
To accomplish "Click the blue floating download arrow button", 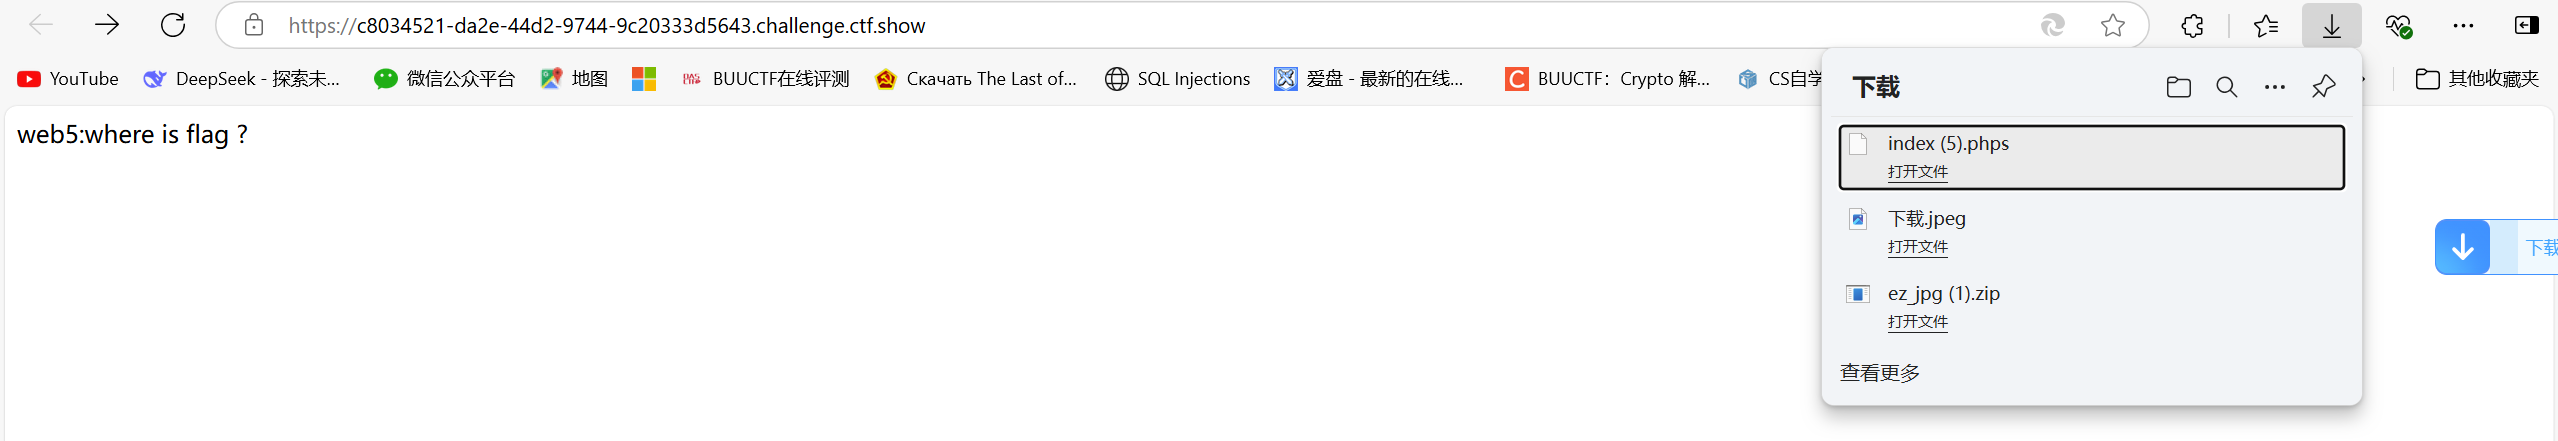I will click(2463, 247).
